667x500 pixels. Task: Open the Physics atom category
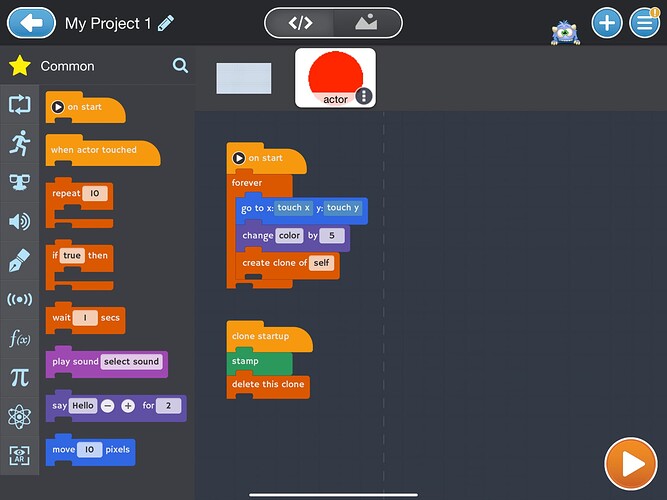pos(20,417)
